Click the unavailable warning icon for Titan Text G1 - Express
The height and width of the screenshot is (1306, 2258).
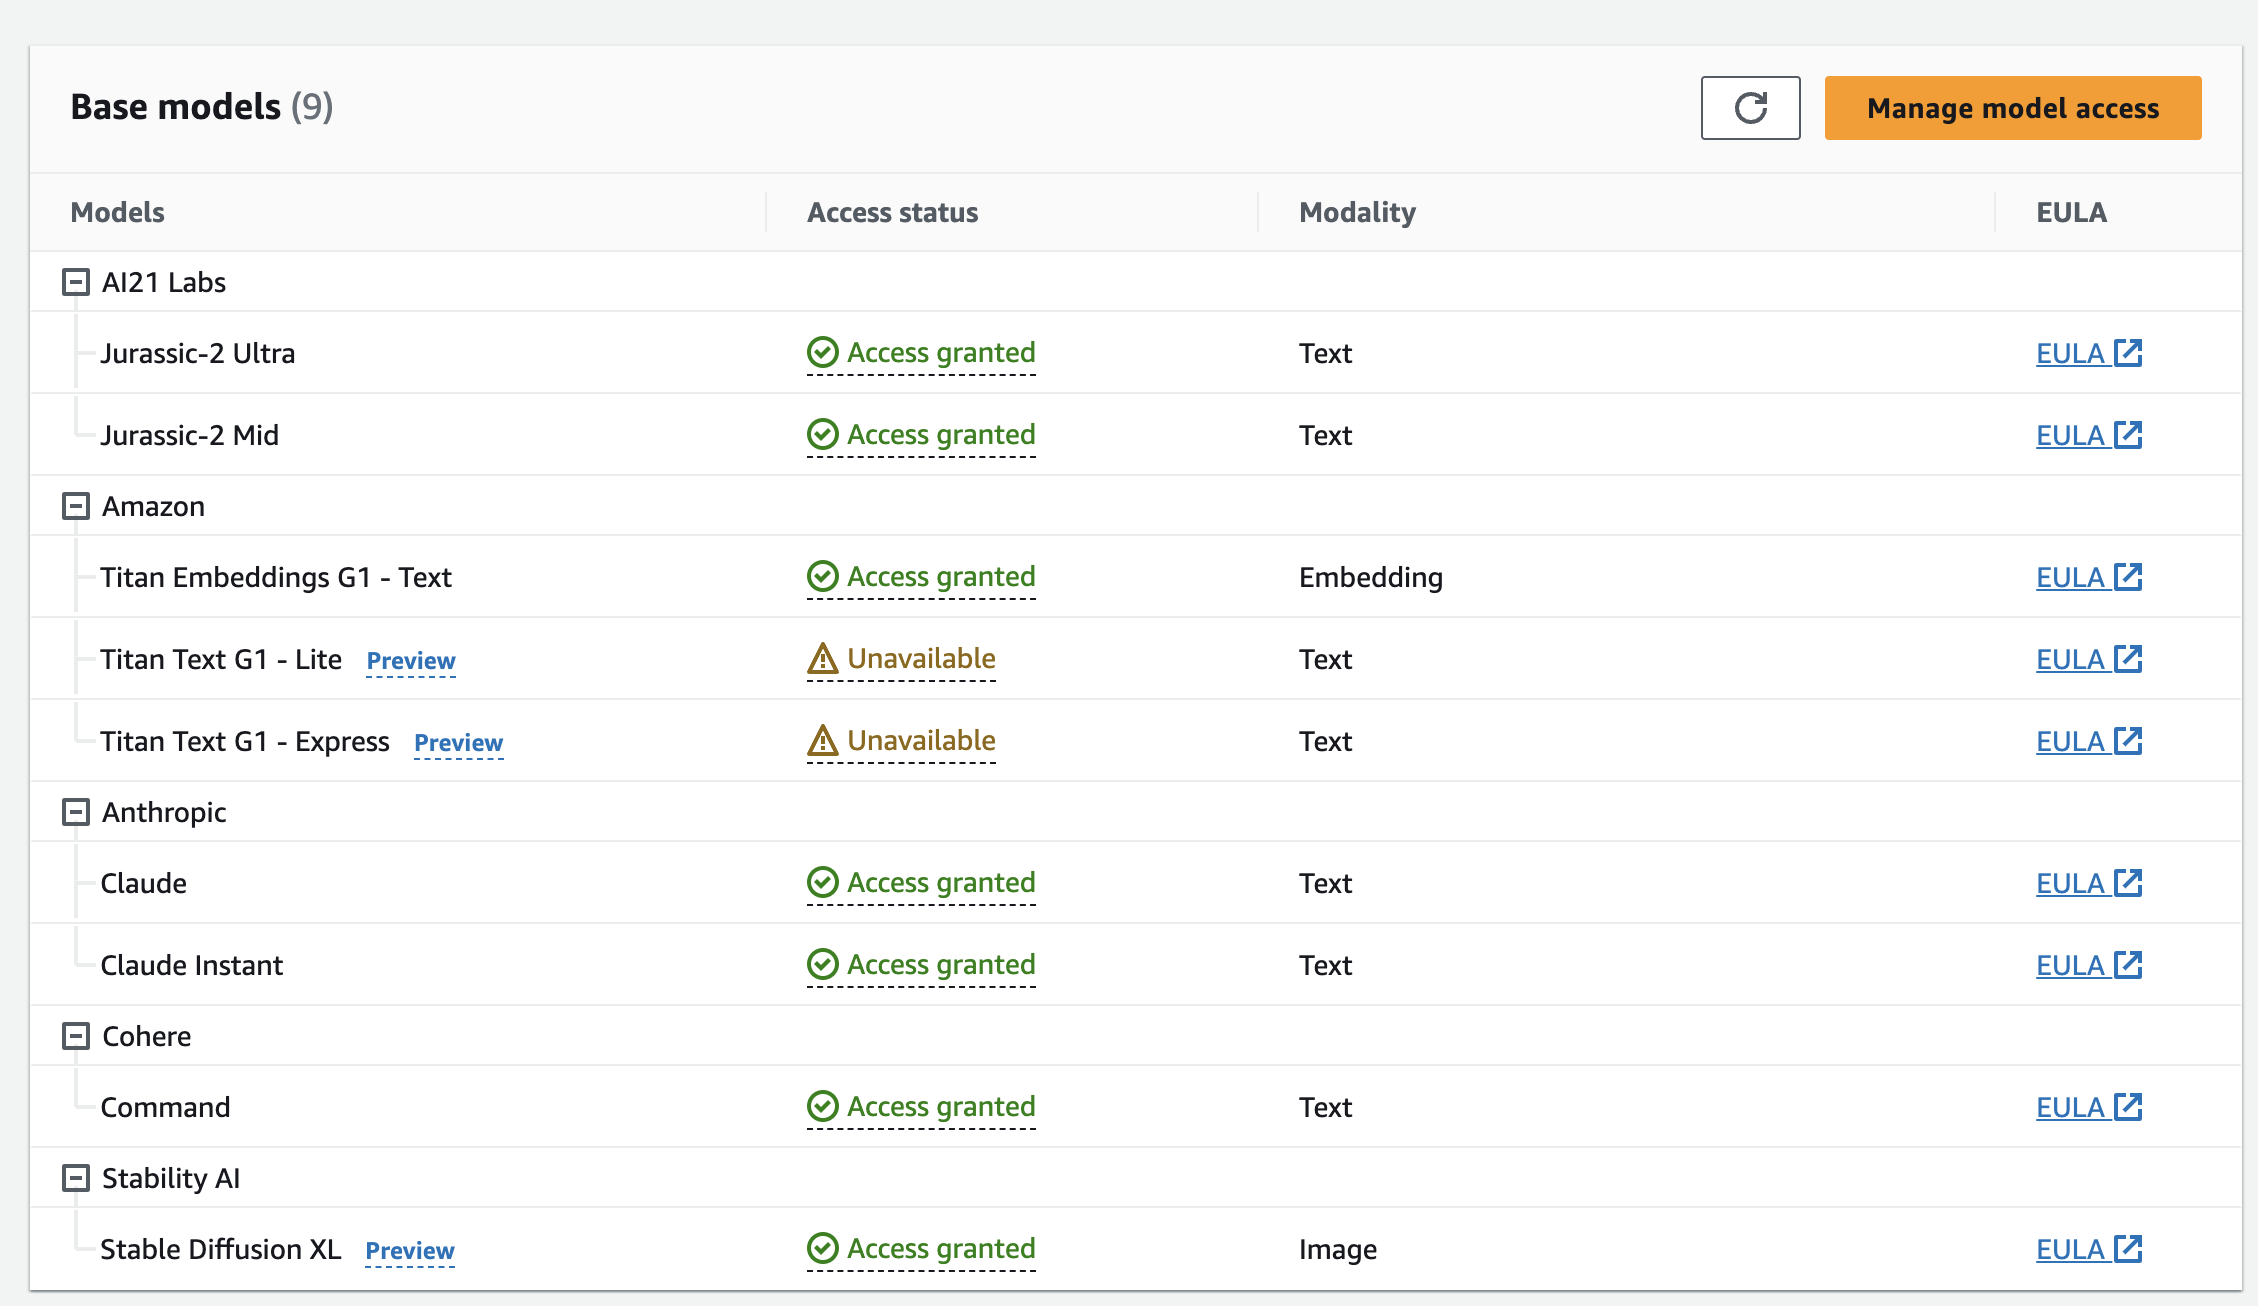point(821,740)
